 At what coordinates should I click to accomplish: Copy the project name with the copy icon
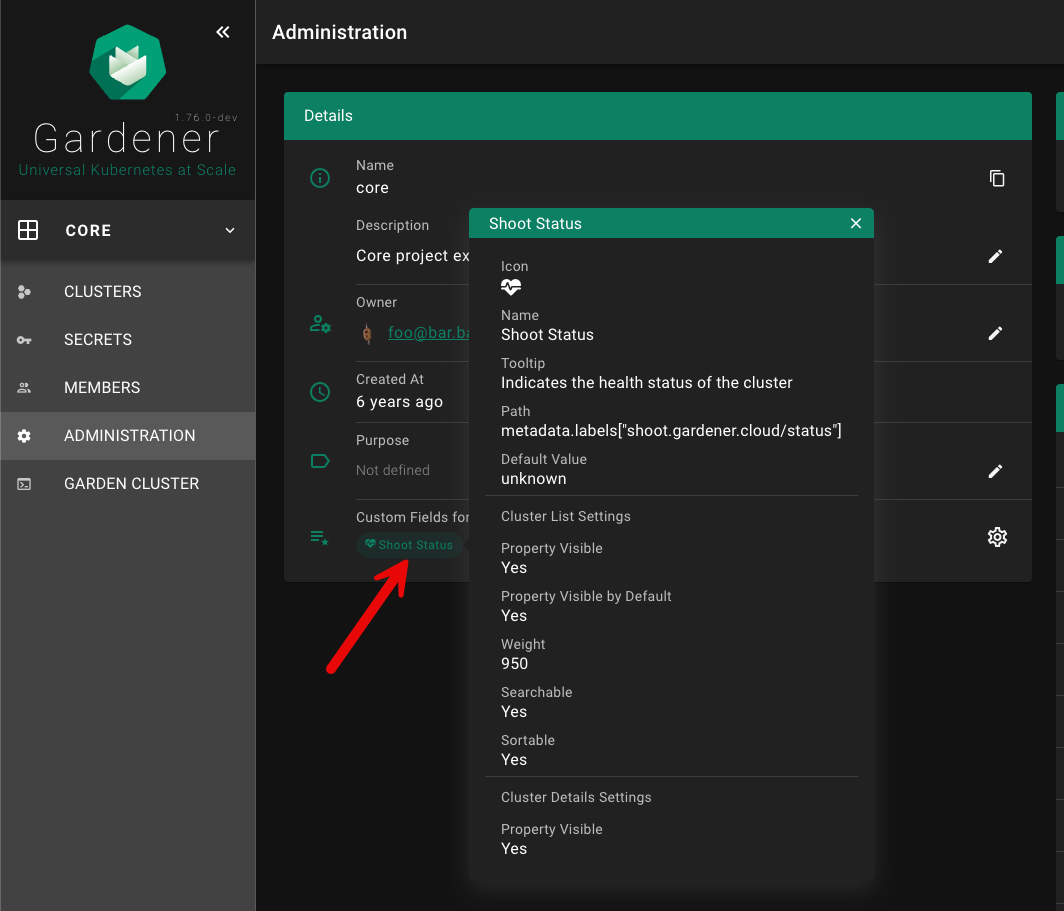coord(996,178)
